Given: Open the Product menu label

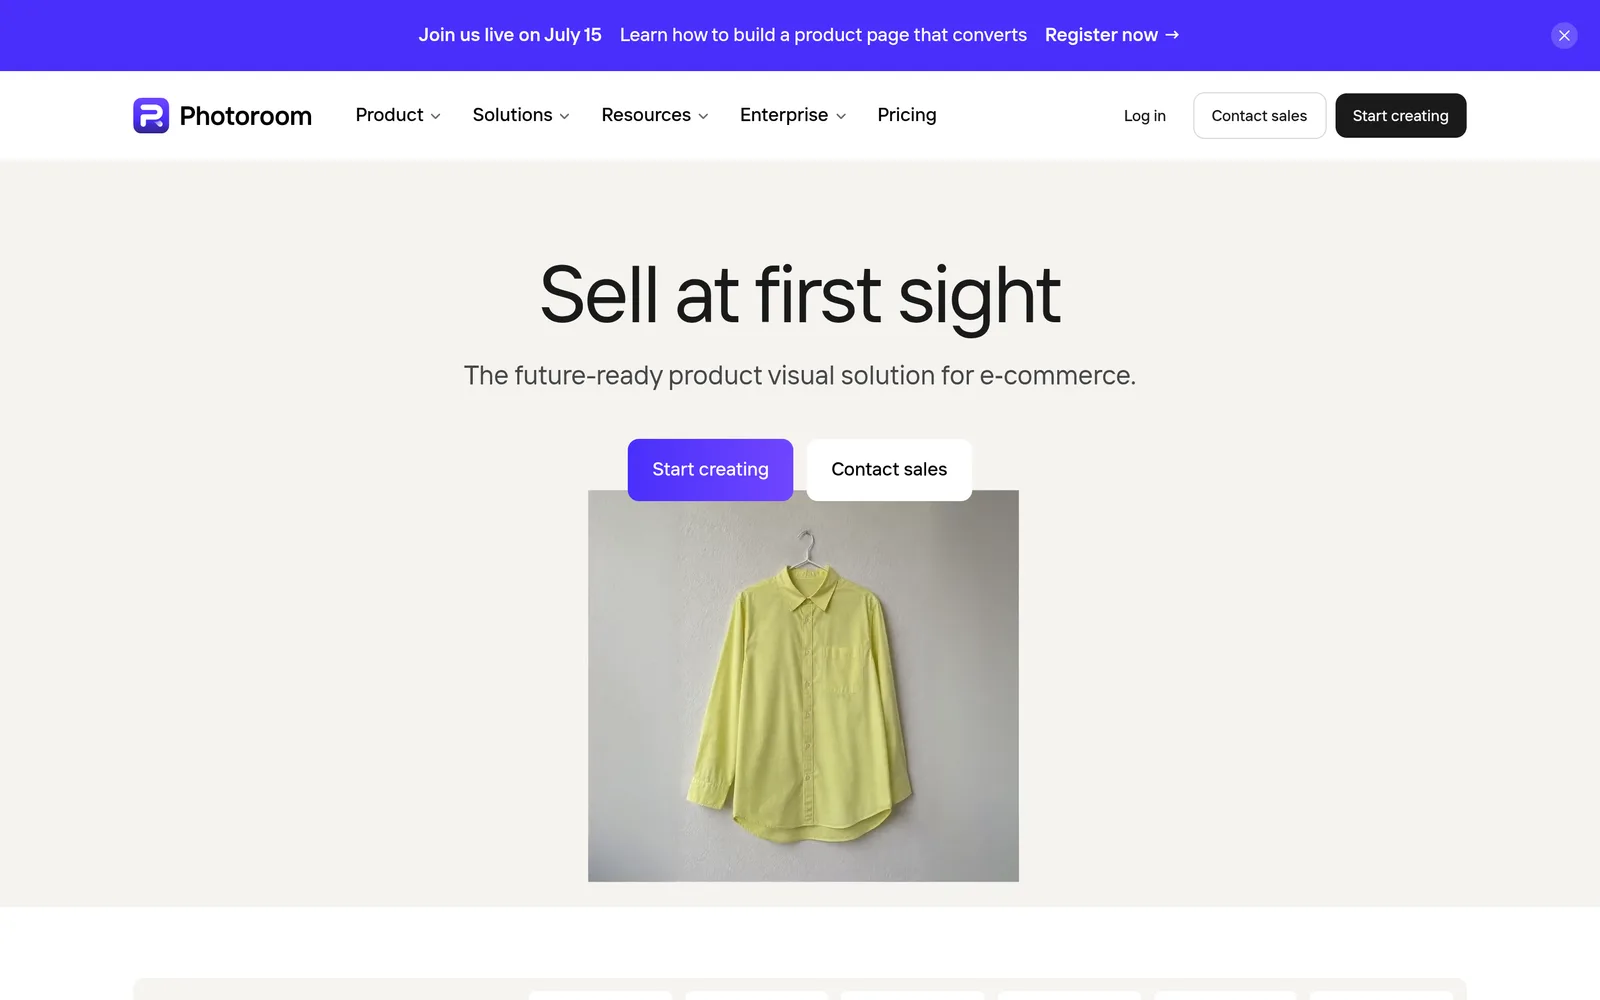Looking at the screenshot, I should click(x=390, y=115).
